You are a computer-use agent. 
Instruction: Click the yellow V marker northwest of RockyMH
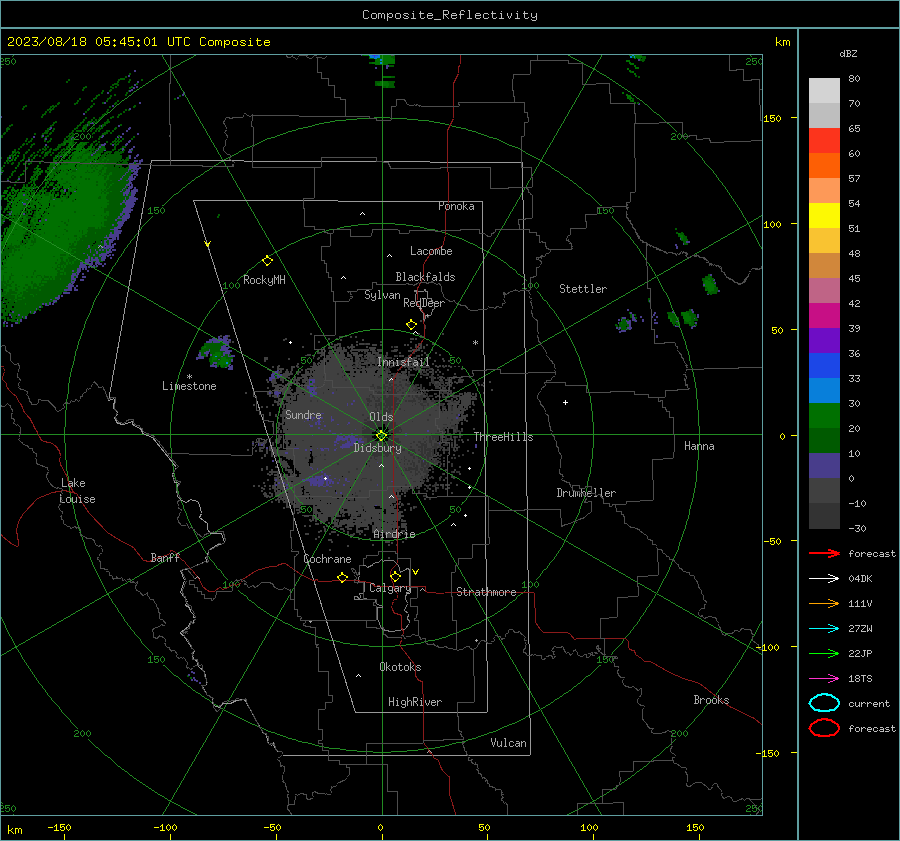208,244
